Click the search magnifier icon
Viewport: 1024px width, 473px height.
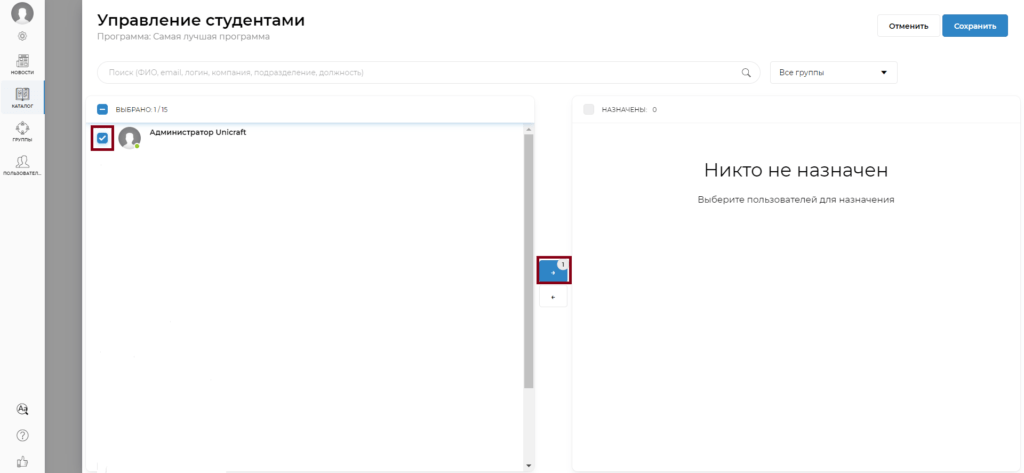tap(746, 73)
